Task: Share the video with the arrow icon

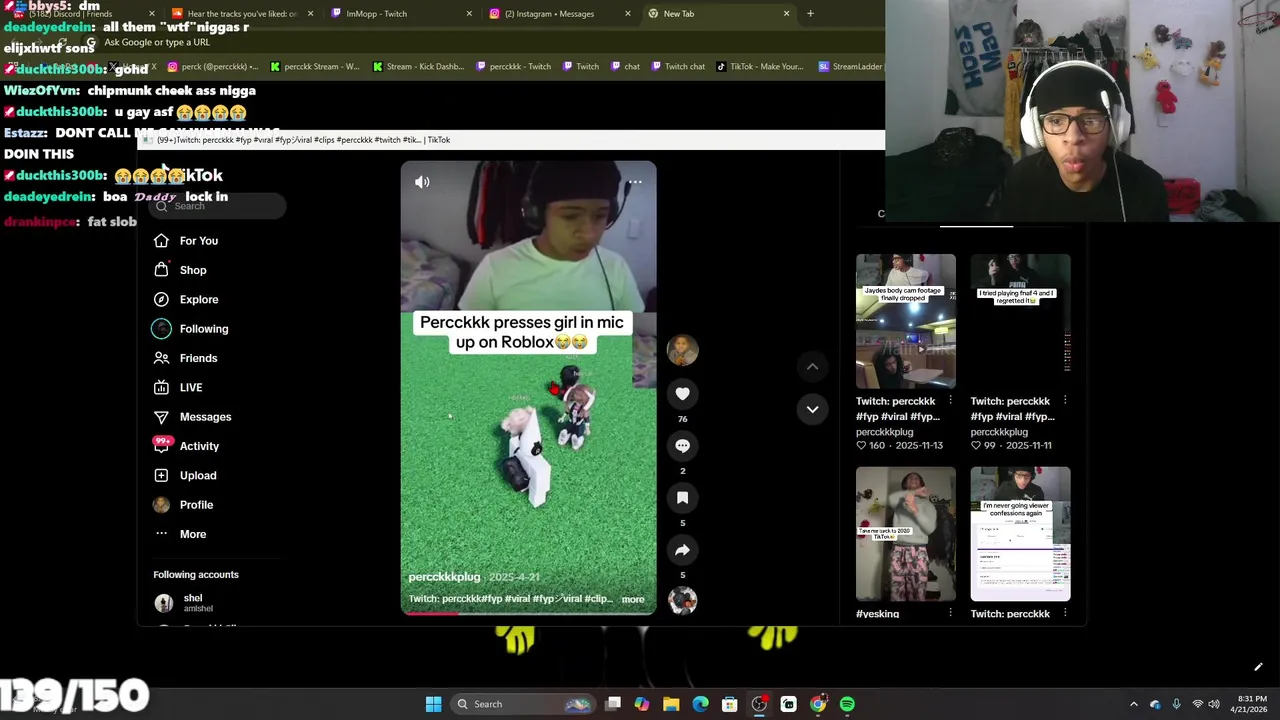Action: tap(682, 550)
